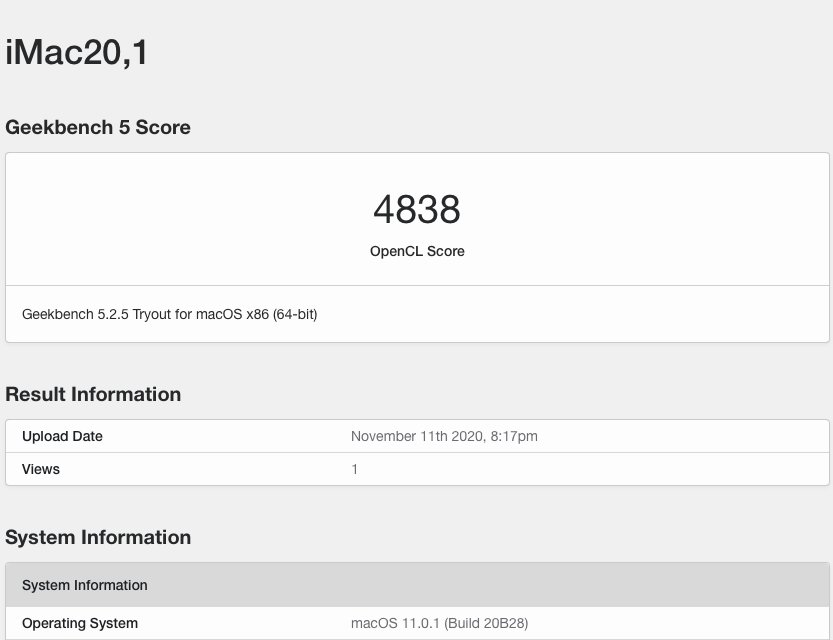Select the gray System Information table header
The width and height of the screenshot is (833, 640).
point(417,585)
